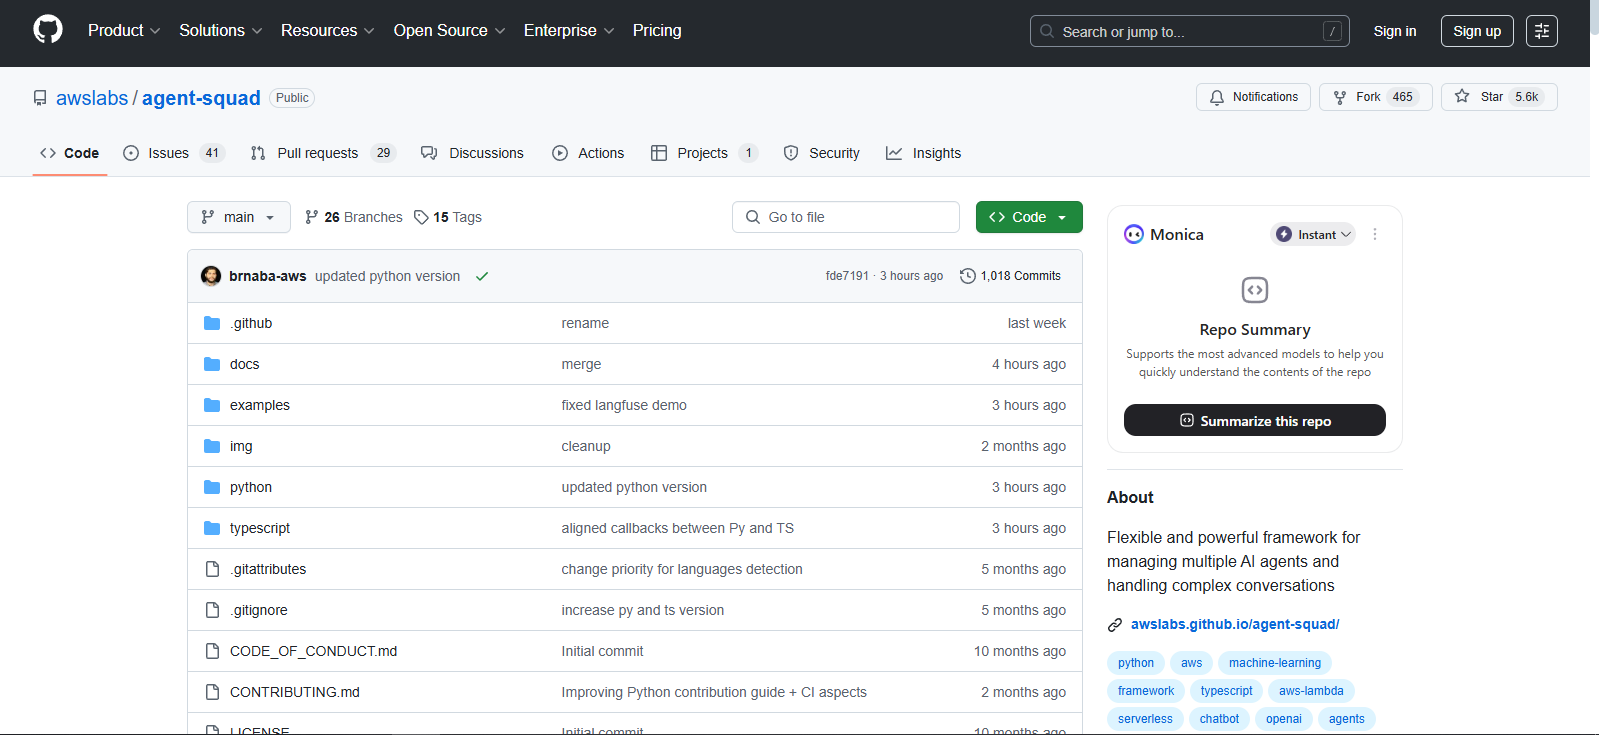Open the agent-squad repository link
Screen dimensions: 1599x735
click(x=201, y=98)
